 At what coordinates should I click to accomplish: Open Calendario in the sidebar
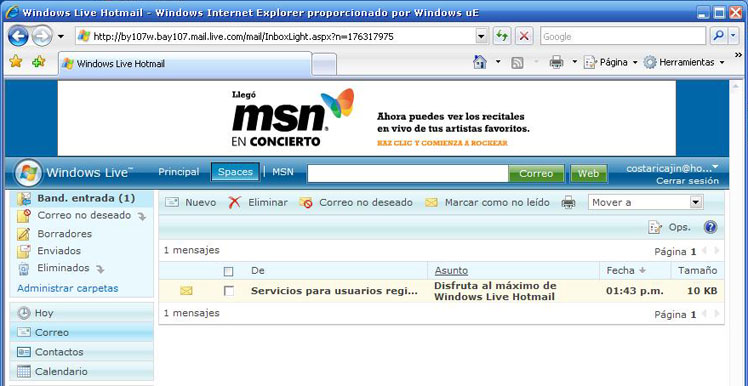[x=81, y=371]
